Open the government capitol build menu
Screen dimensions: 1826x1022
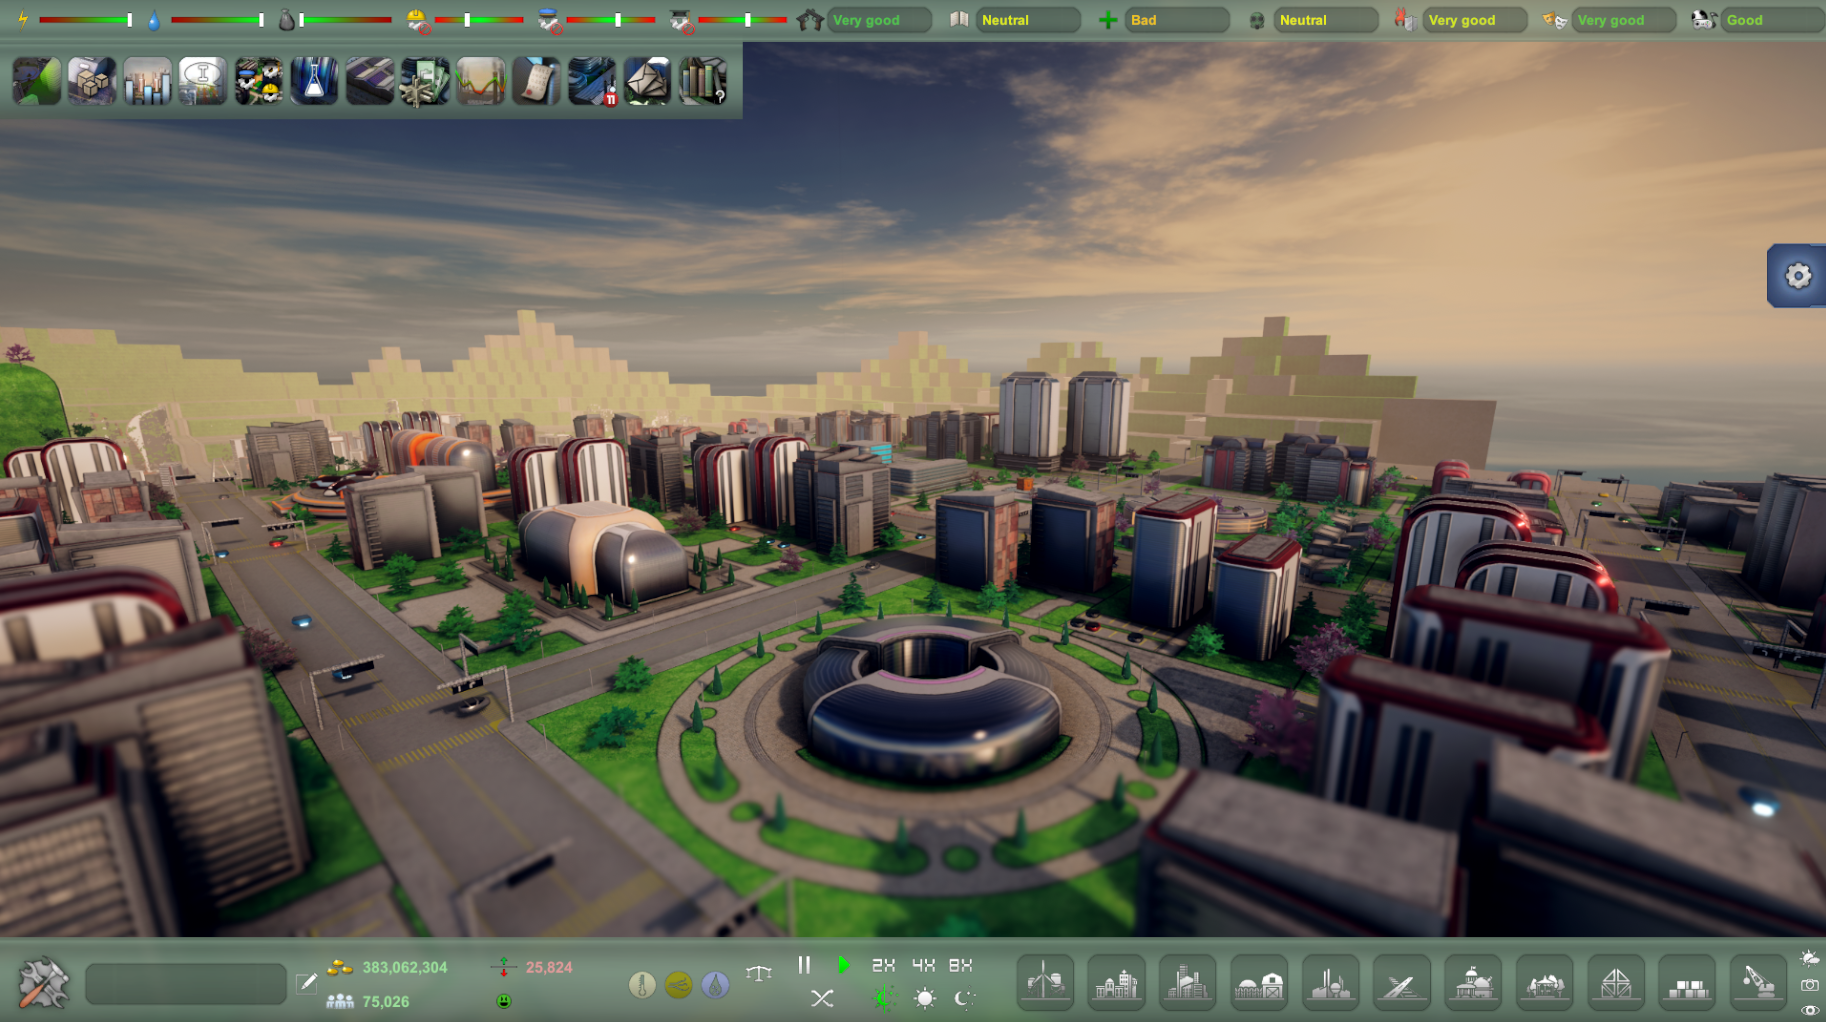[1474, 983]
